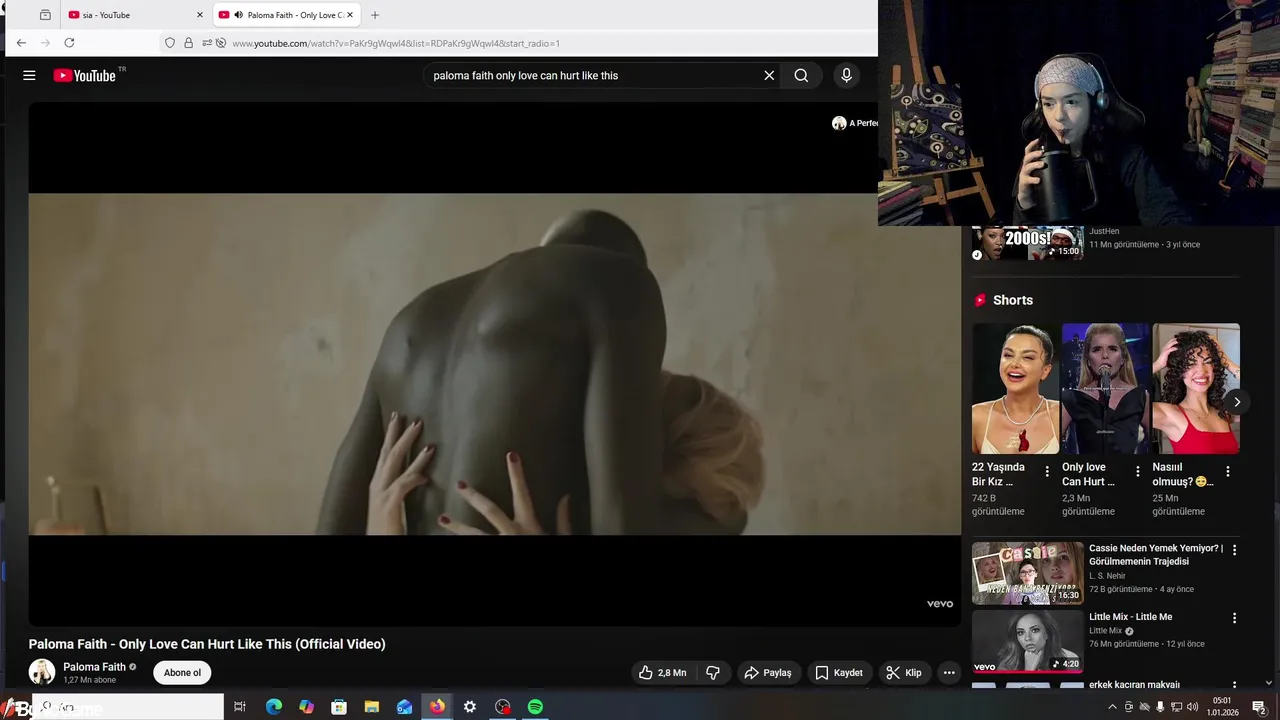
Task: Click the search field text
Action: 525,75
